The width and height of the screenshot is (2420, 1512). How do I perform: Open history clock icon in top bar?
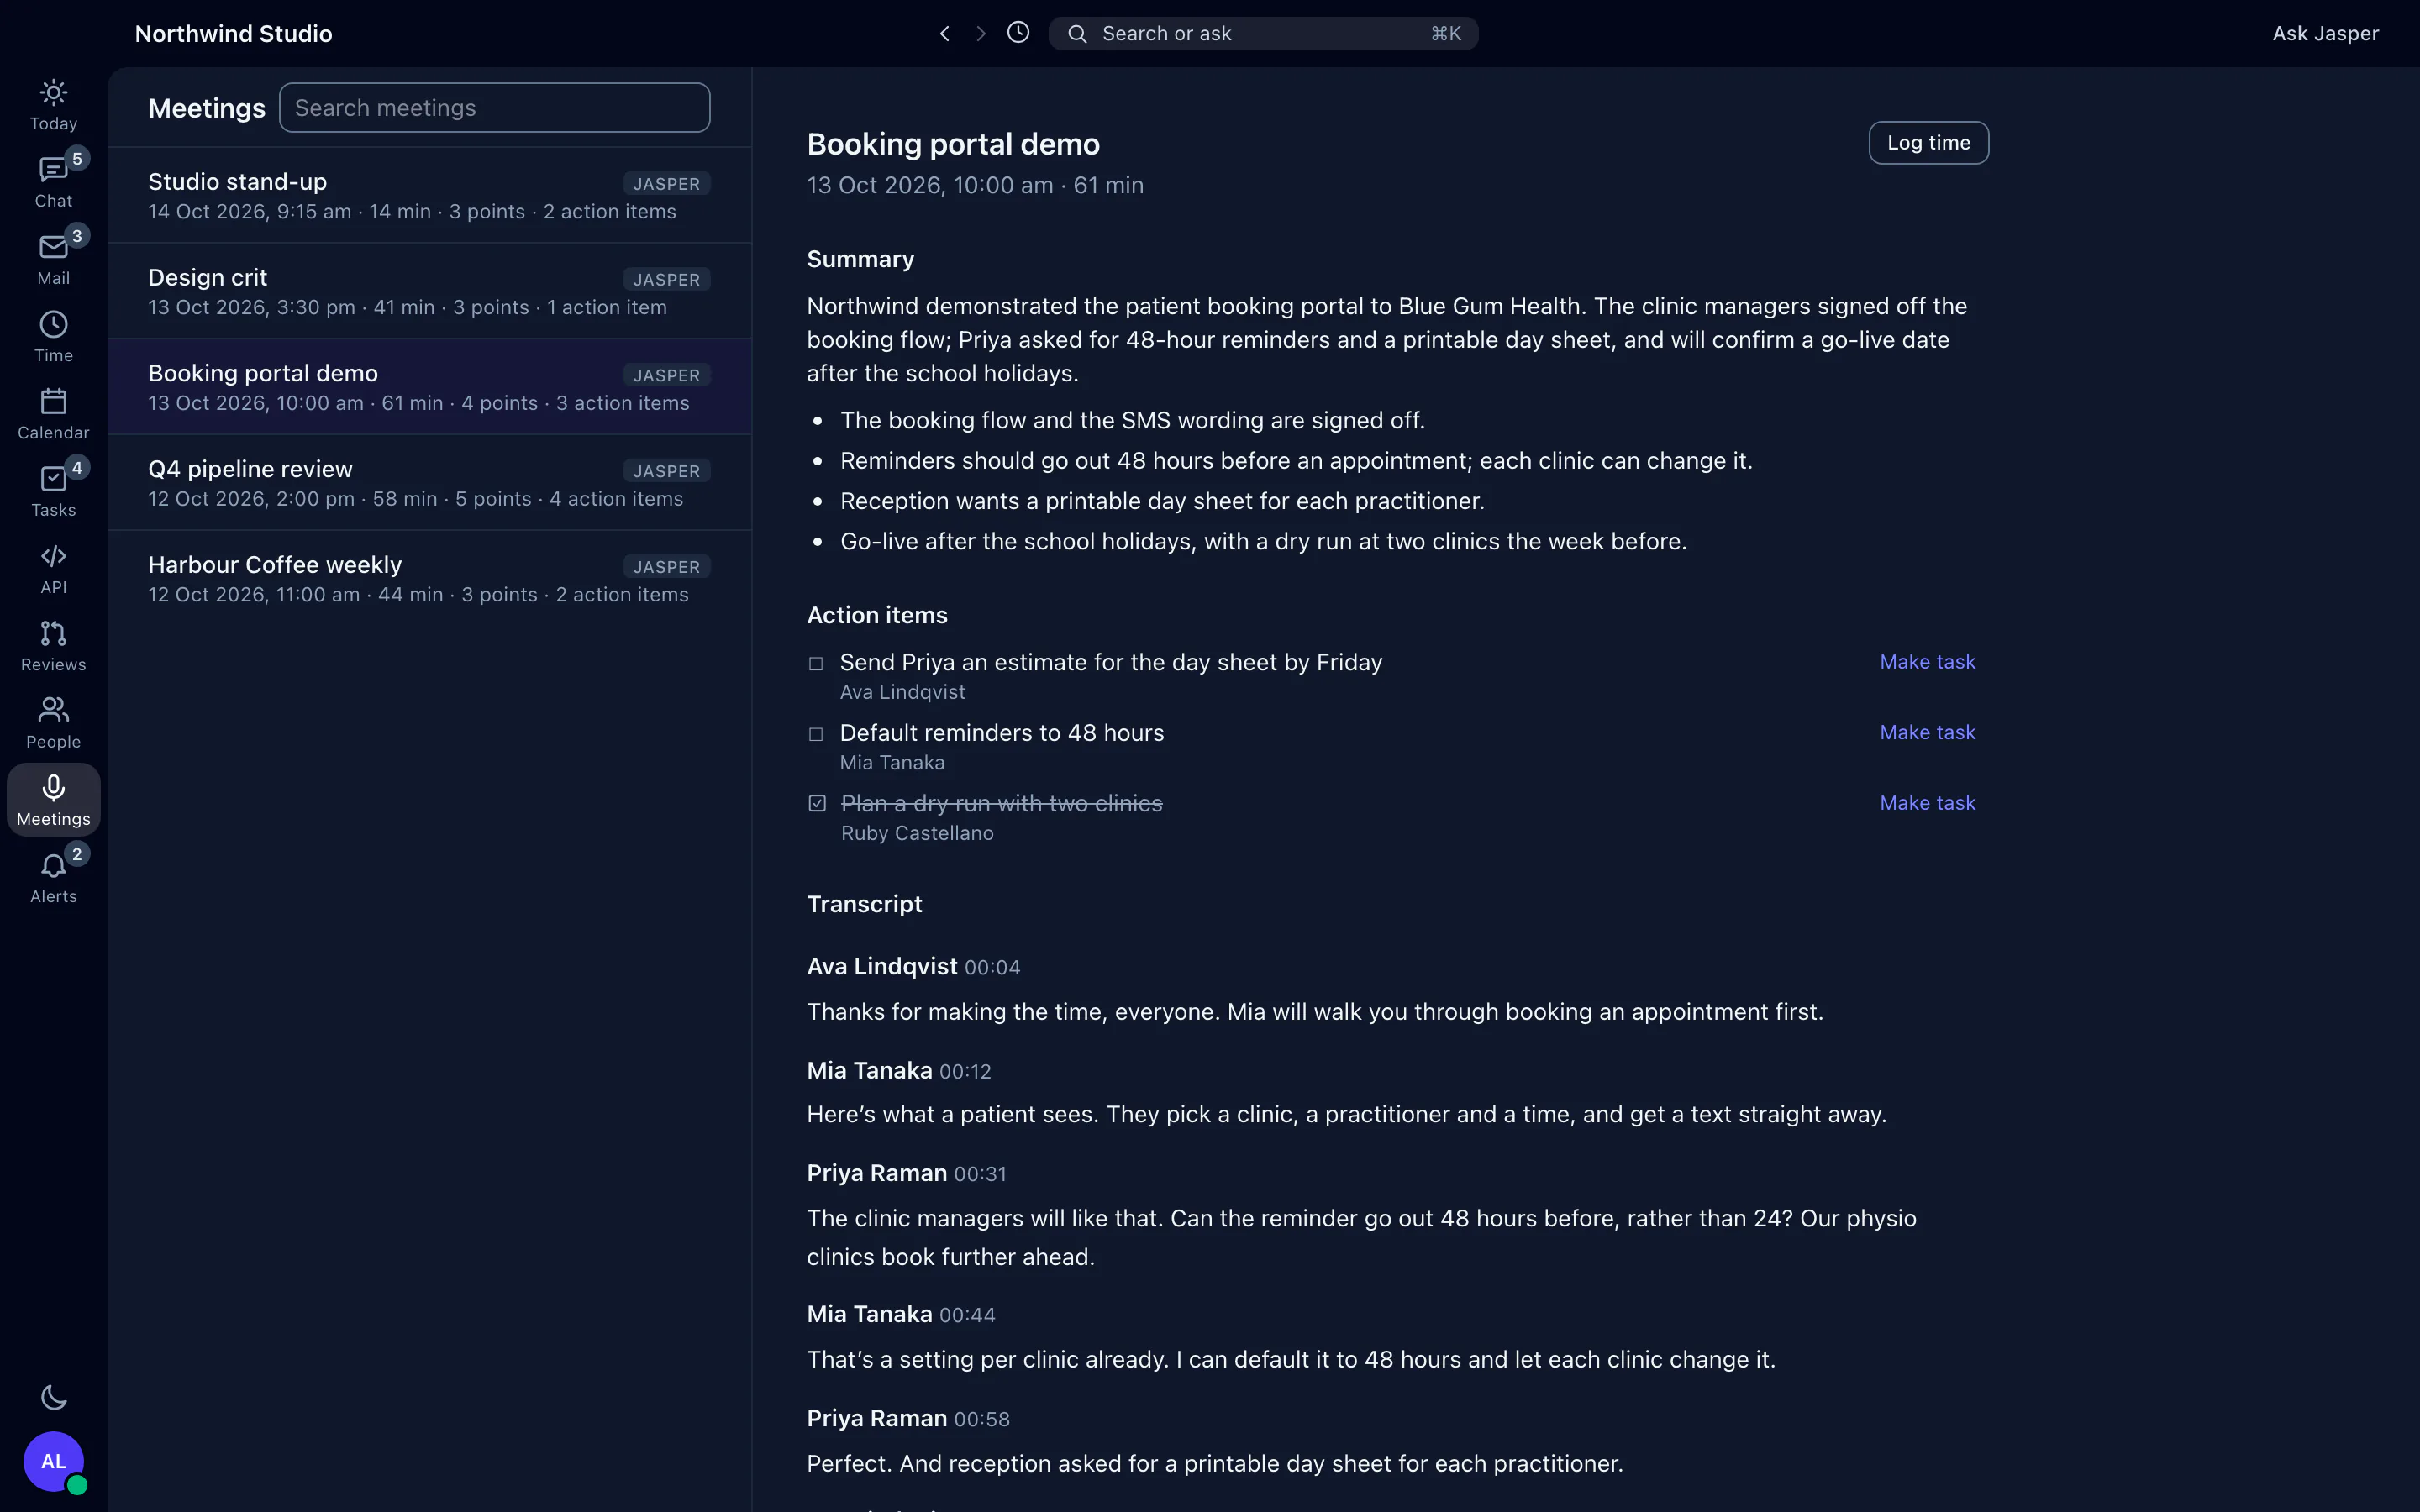1018,32
